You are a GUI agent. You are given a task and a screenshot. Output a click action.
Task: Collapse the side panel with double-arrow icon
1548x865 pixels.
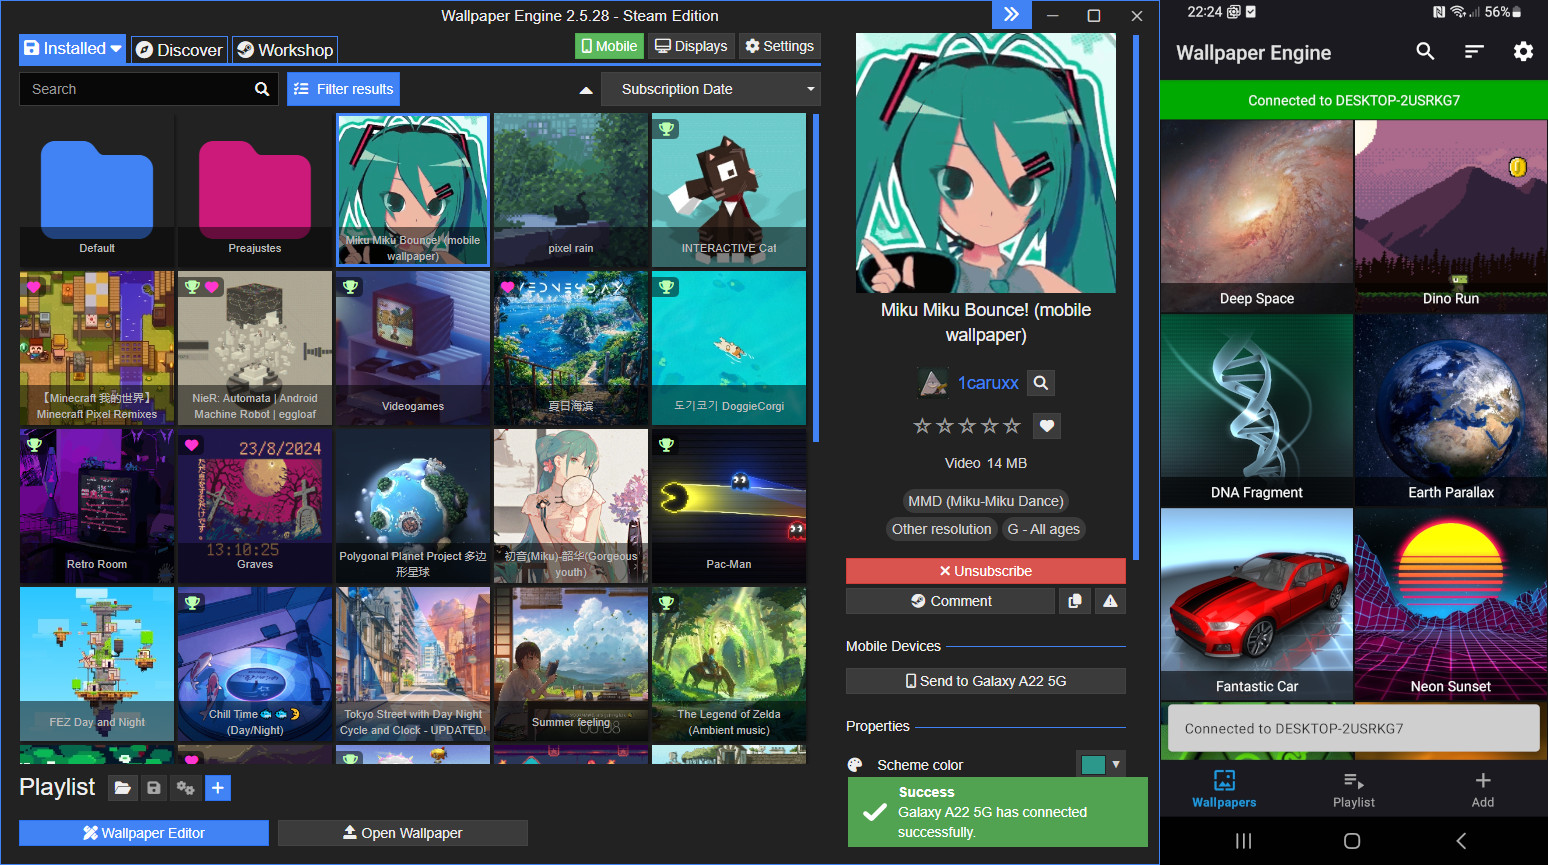1011,15
